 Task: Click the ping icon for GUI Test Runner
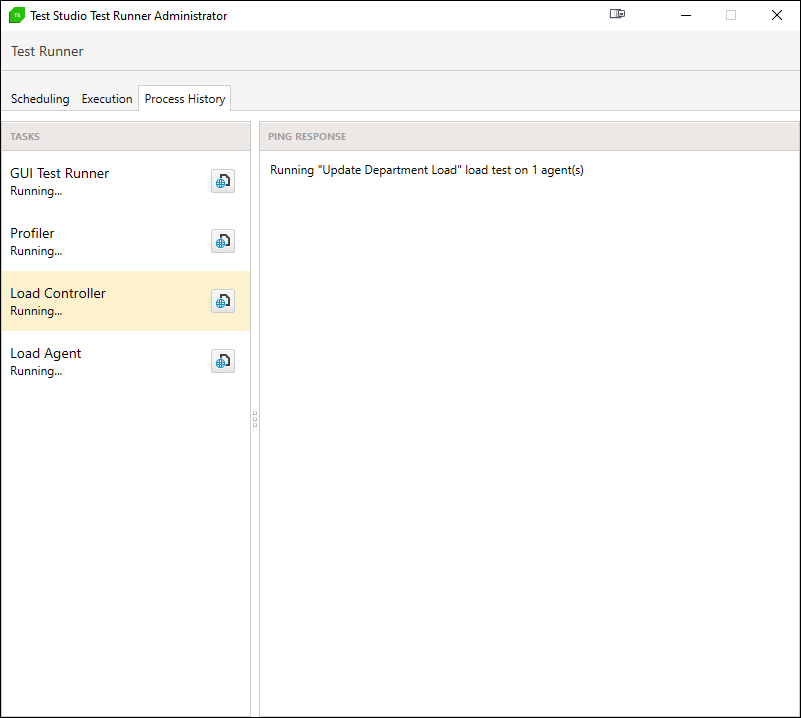(x=223, y=181)
